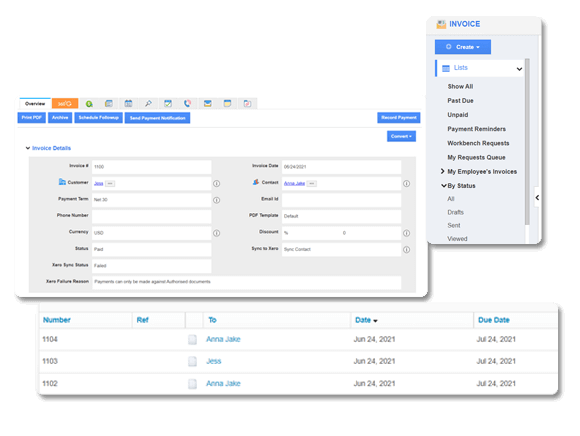Expand My Employee's Invoices
The image size is (580, 436).
[x=442, y=171]
